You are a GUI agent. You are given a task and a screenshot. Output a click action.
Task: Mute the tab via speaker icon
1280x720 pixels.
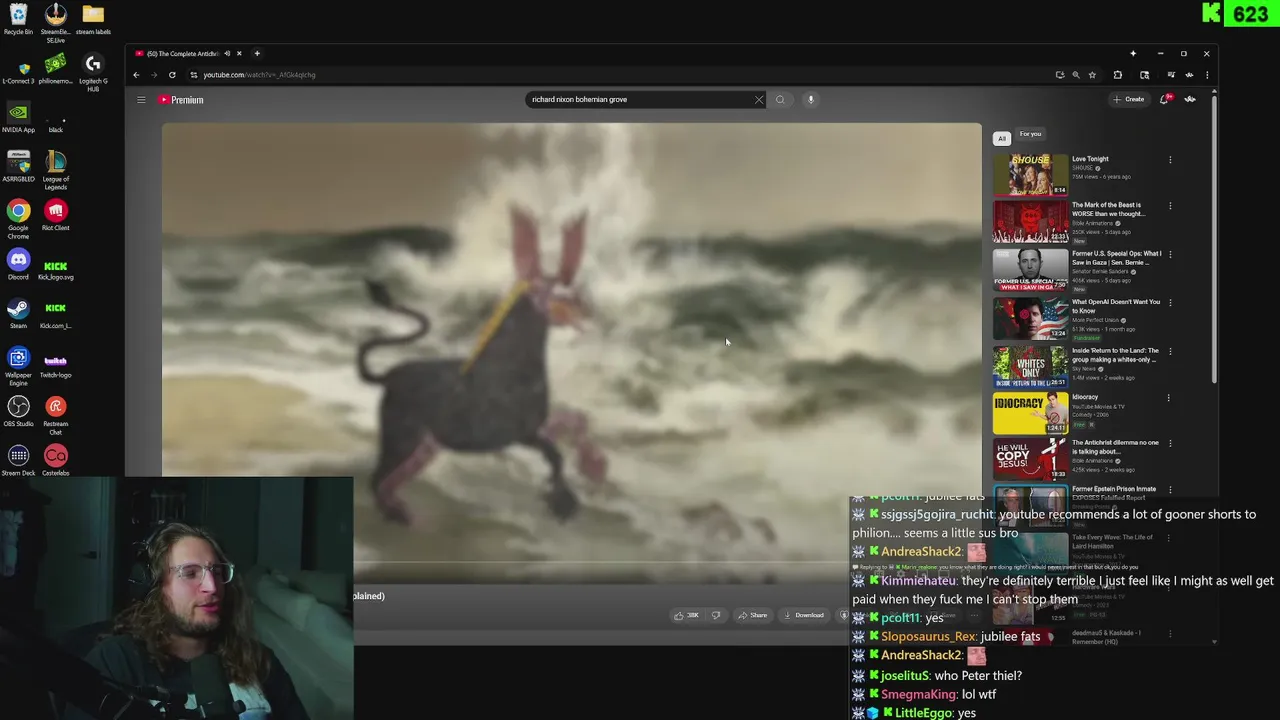[x=227, y=53]
